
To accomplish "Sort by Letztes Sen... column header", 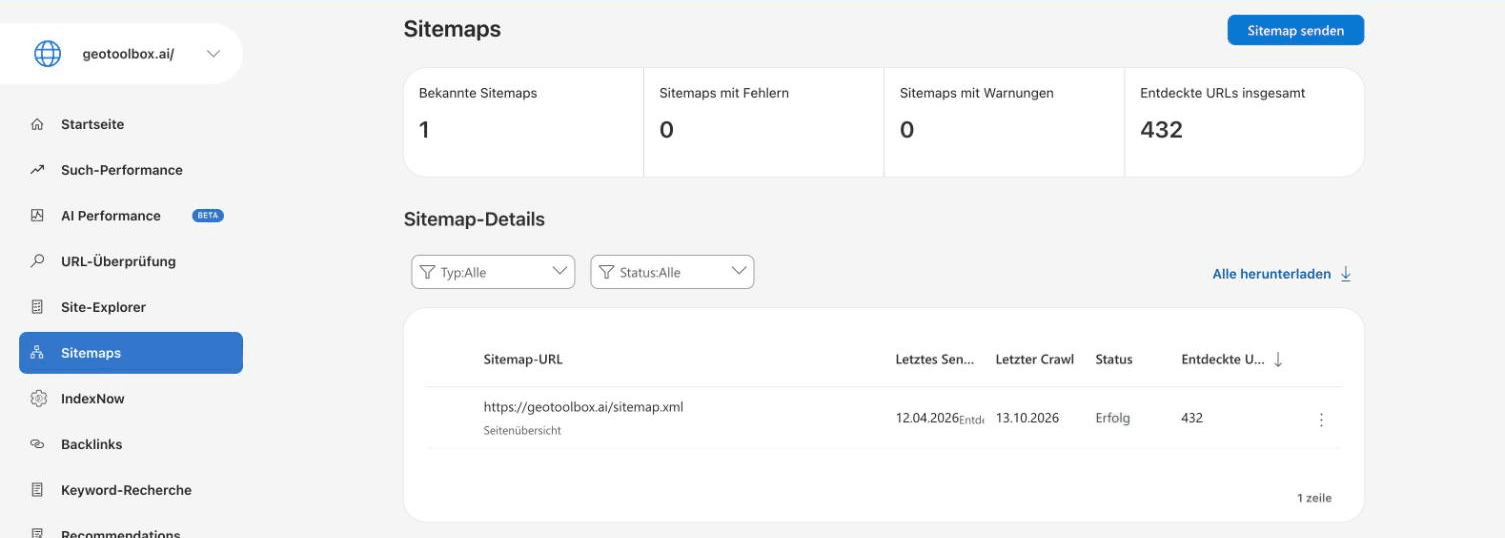I will (x=935, y=360).
